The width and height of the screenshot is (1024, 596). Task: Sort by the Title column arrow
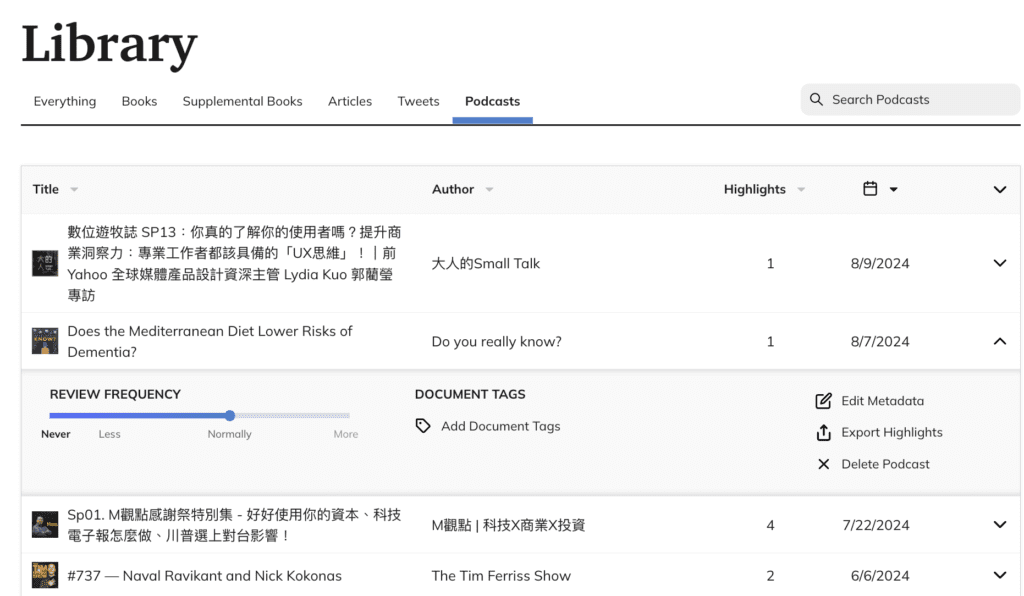[74, 190]
